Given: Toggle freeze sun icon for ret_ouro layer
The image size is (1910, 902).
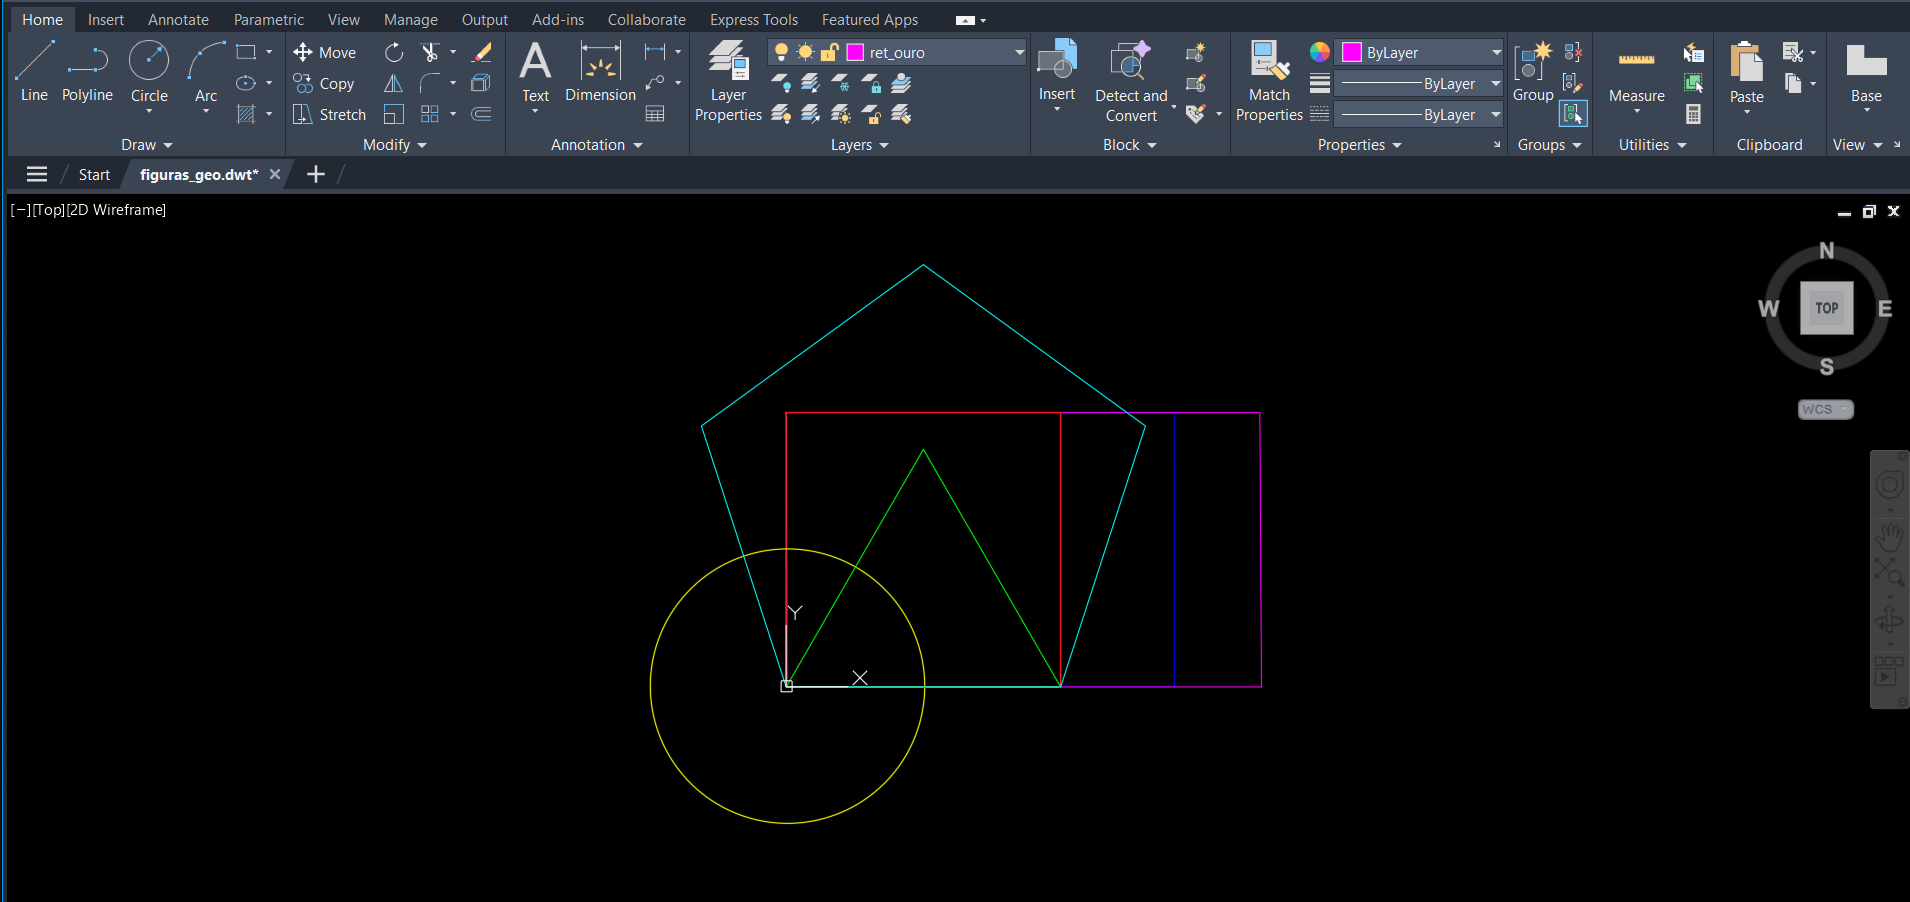Looking at the screenshot, I should coord(805,52).
